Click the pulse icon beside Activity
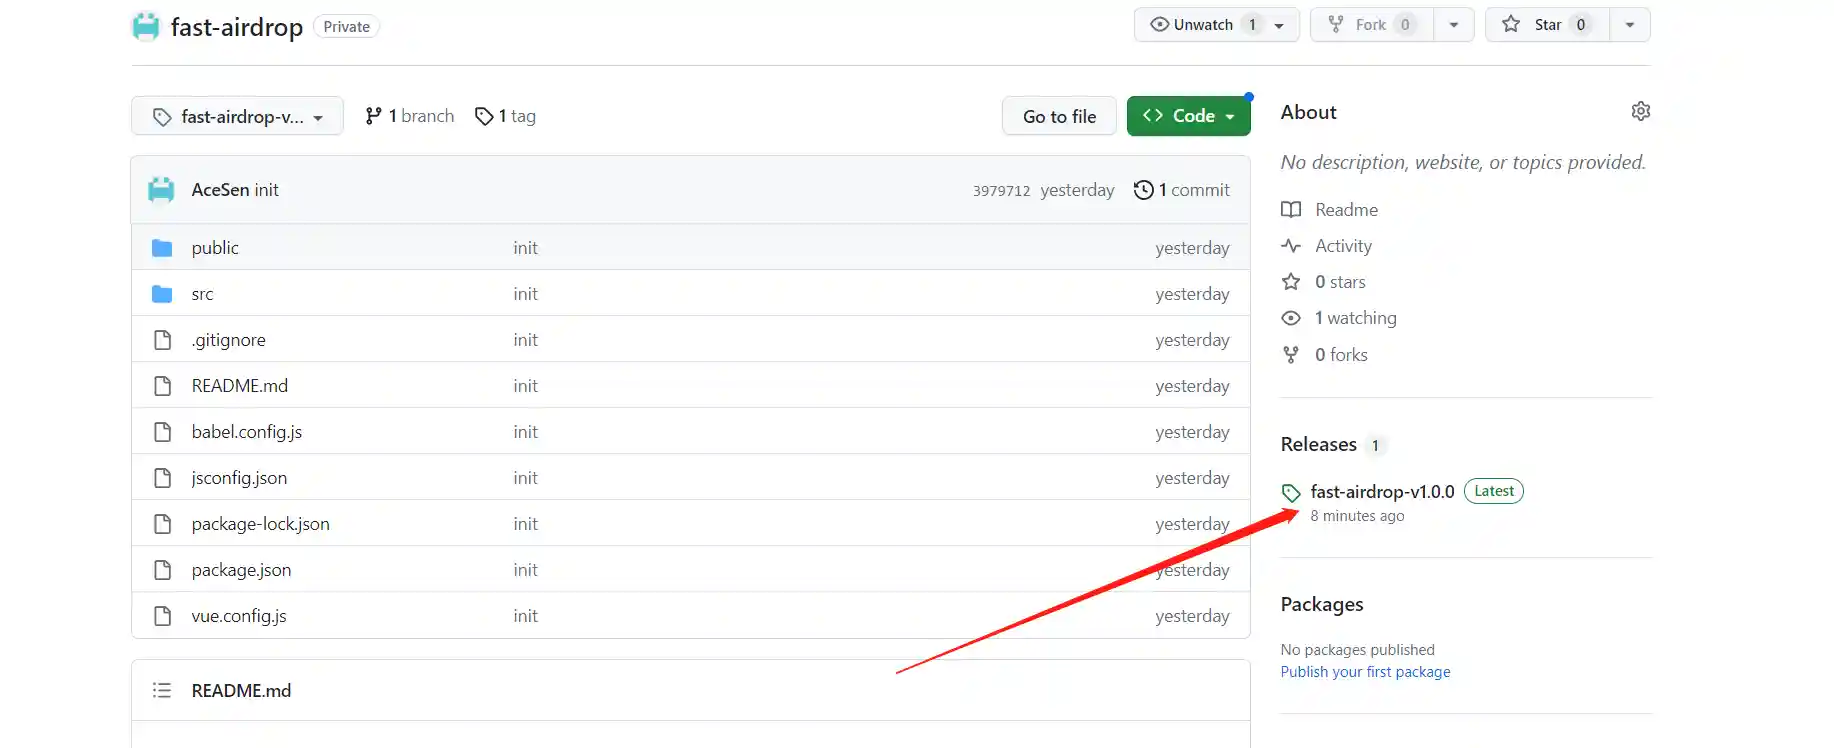This screenshot has width=1834, height=748. 1291,246
